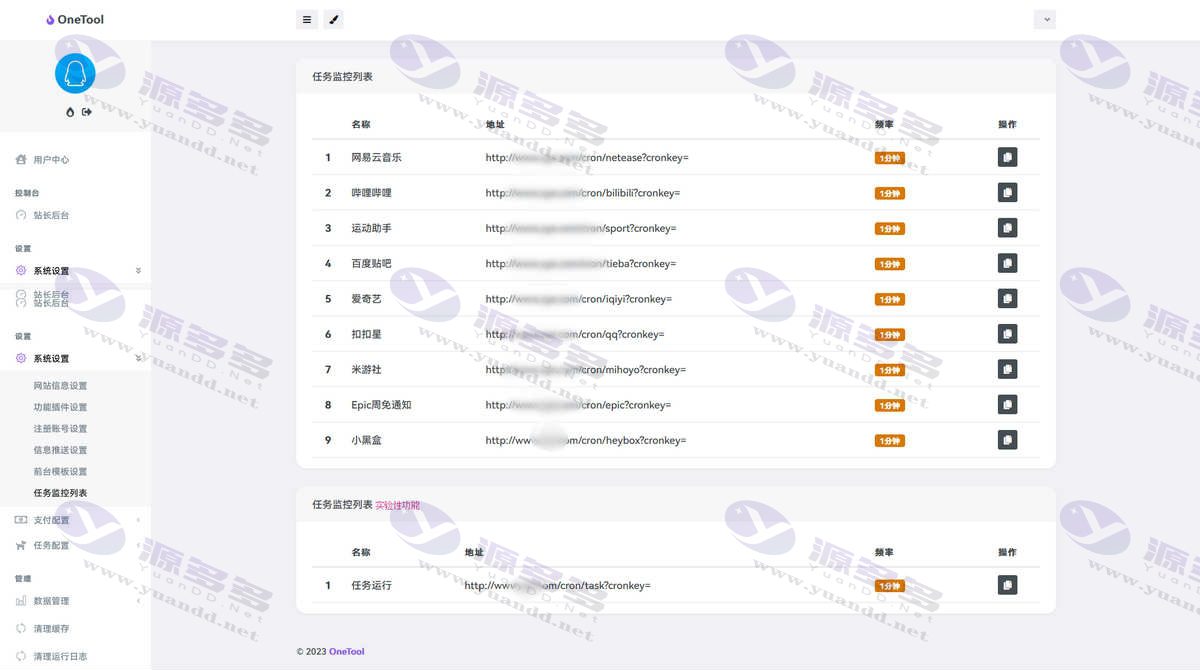
Task: Click the URL ending in cron/netease?cronkey=
Action: (587, 158)
